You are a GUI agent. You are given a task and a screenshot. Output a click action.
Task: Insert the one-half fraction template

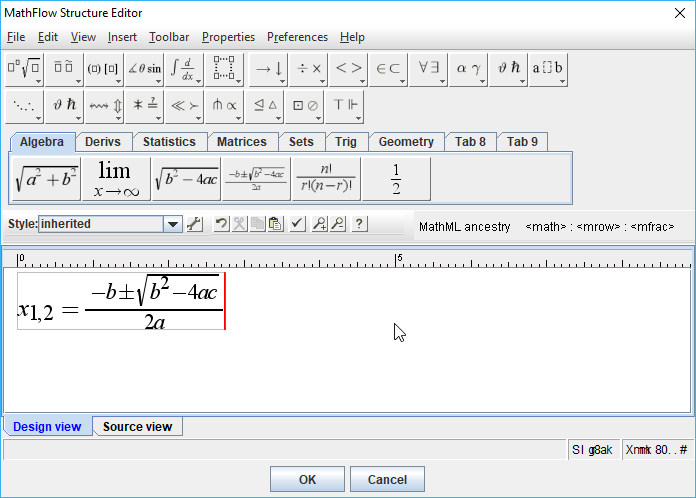(396, 179)
